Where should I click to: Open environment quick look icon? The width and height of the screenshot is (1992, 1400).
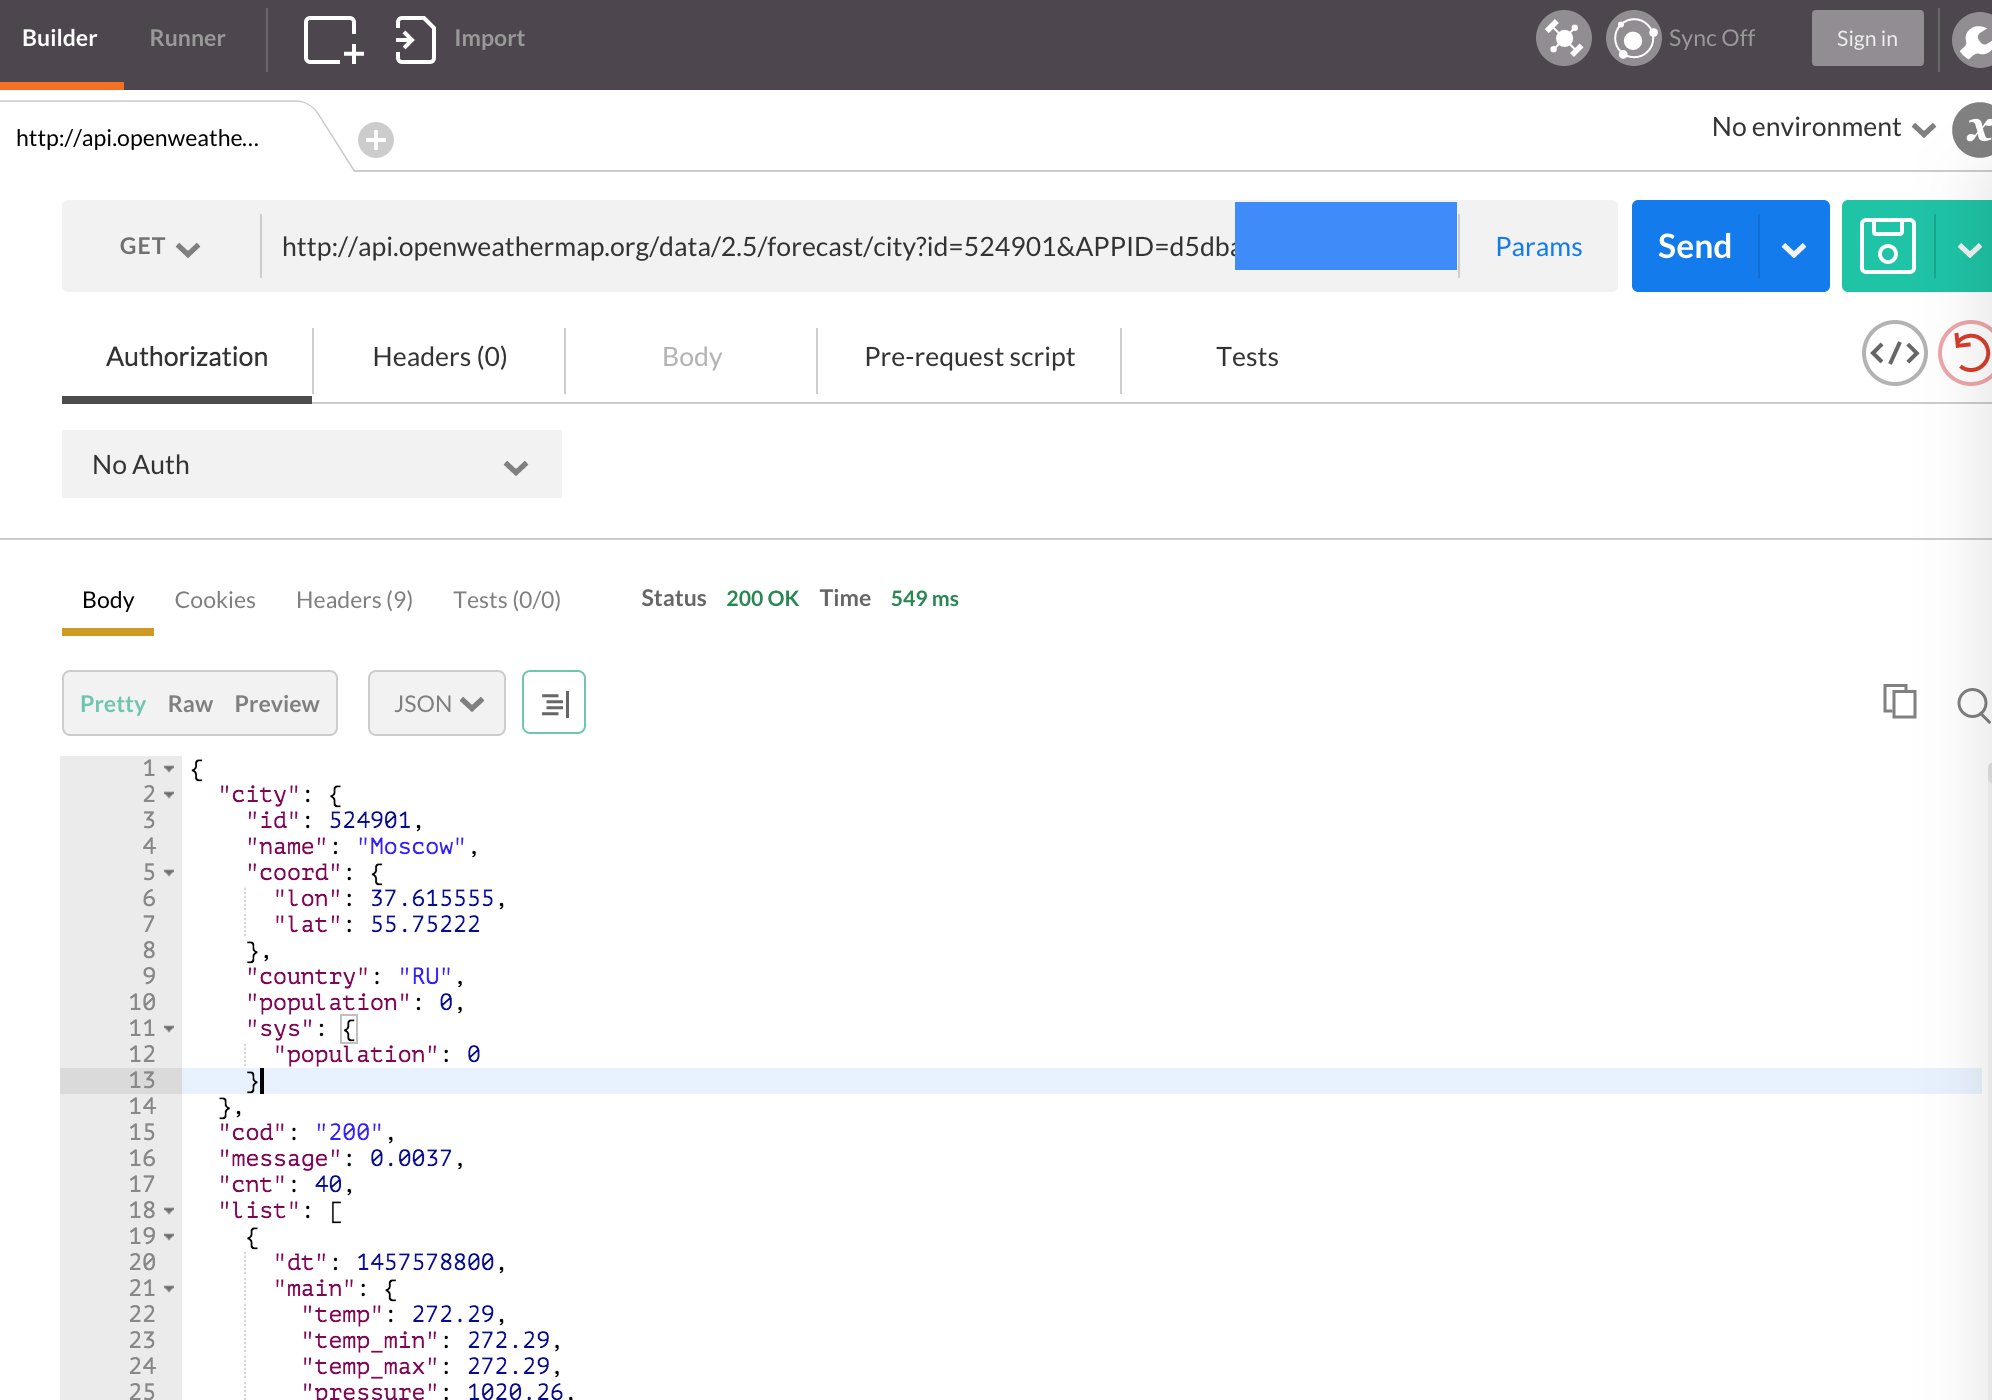click(x=1974, y=130)
